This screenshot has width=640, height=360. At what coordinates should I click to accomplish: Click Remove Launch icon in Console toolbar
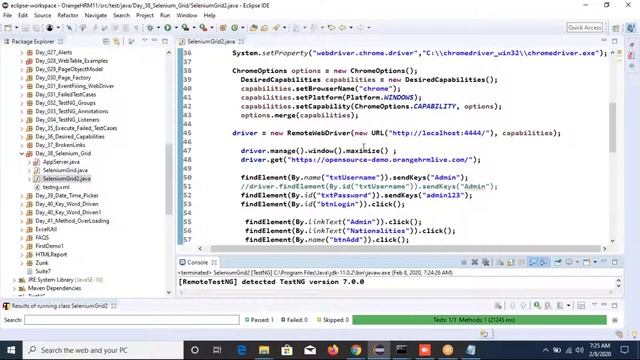(x=475, y=262)
